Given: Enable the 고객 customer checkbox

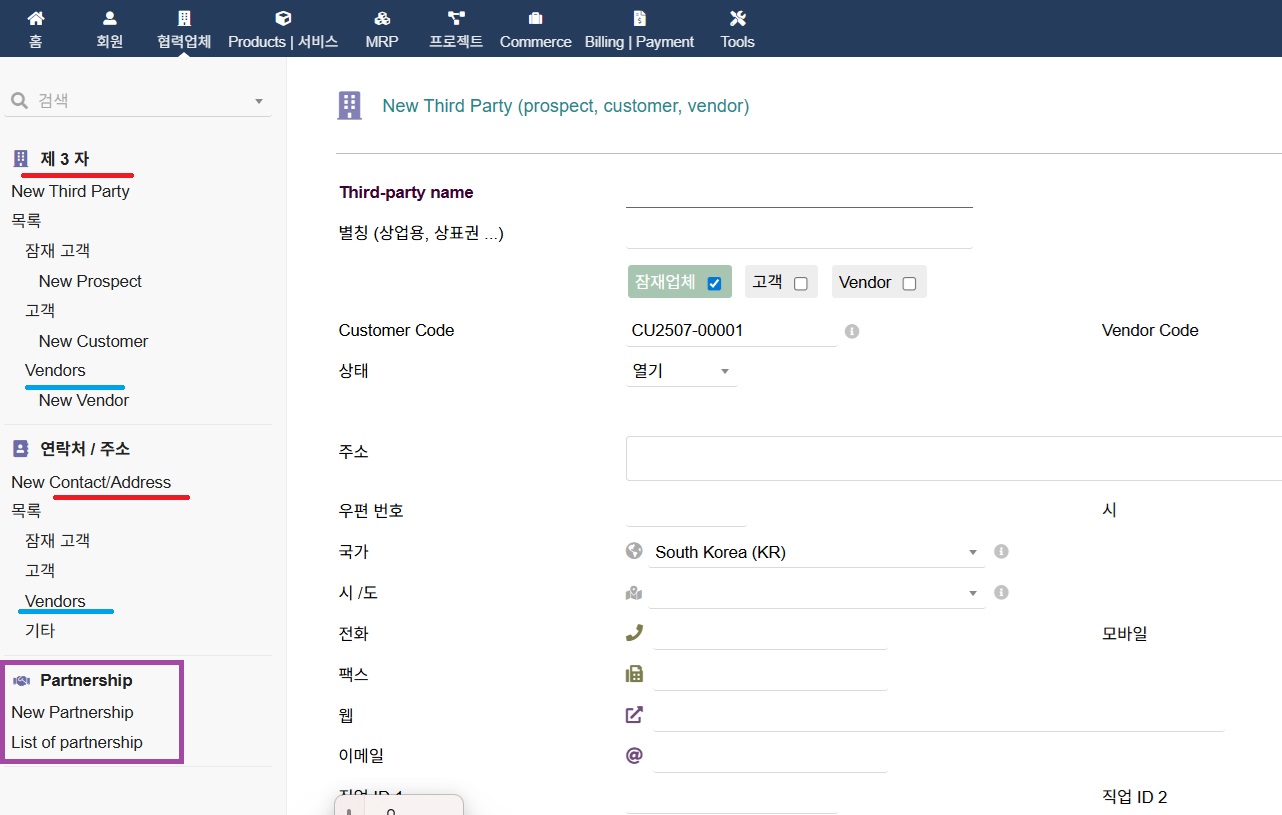Looking at the screenshot, I should (800, 283).
